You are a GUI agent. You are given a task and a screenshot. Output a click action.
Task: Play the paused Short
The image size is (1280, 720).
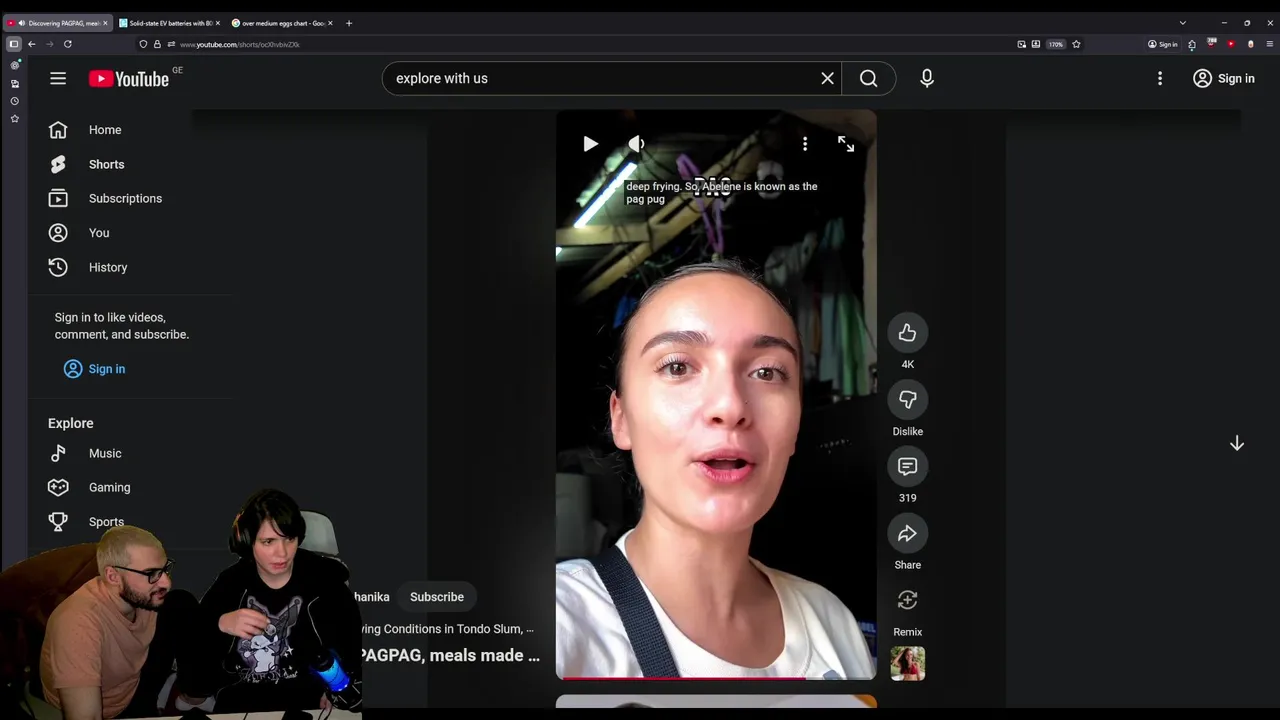(590, 144)
